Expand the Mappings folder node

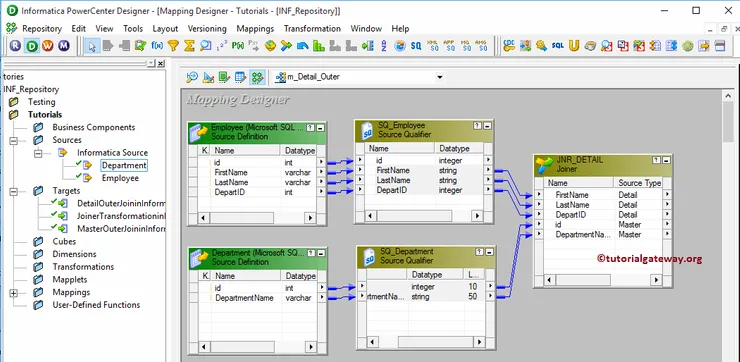coord(13,293)
